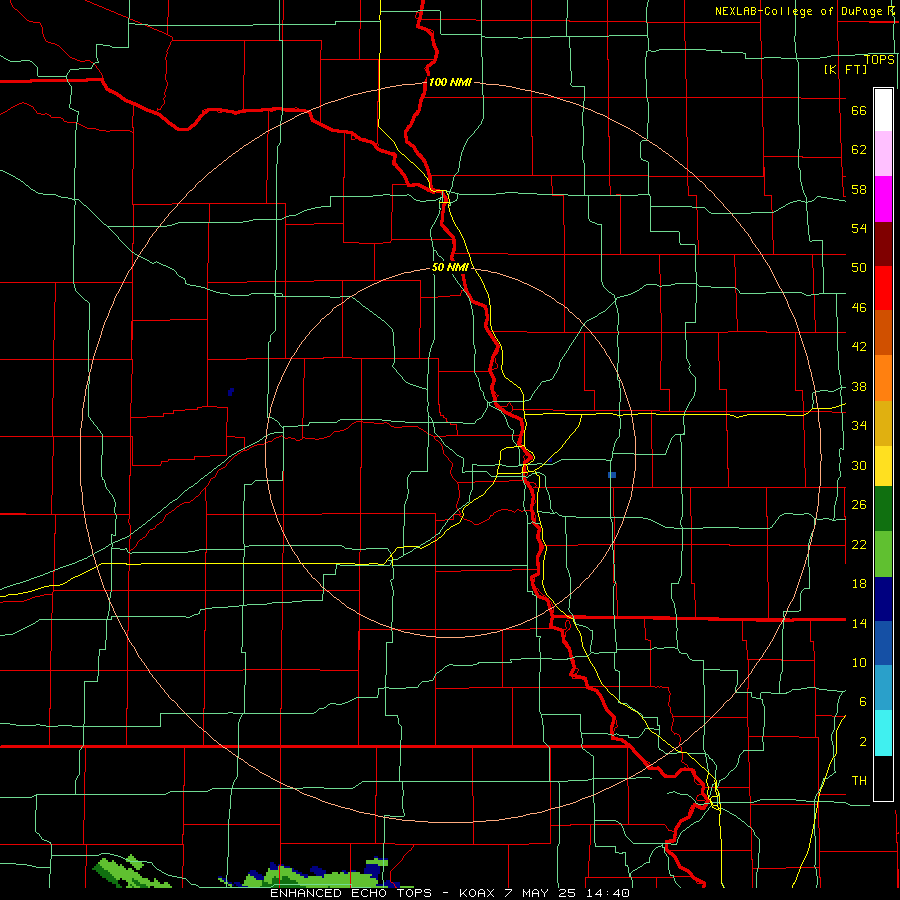
Task: Click the "ENHANCED ECHO TOPS - KOAX" caption
Action: pos(384,893)
